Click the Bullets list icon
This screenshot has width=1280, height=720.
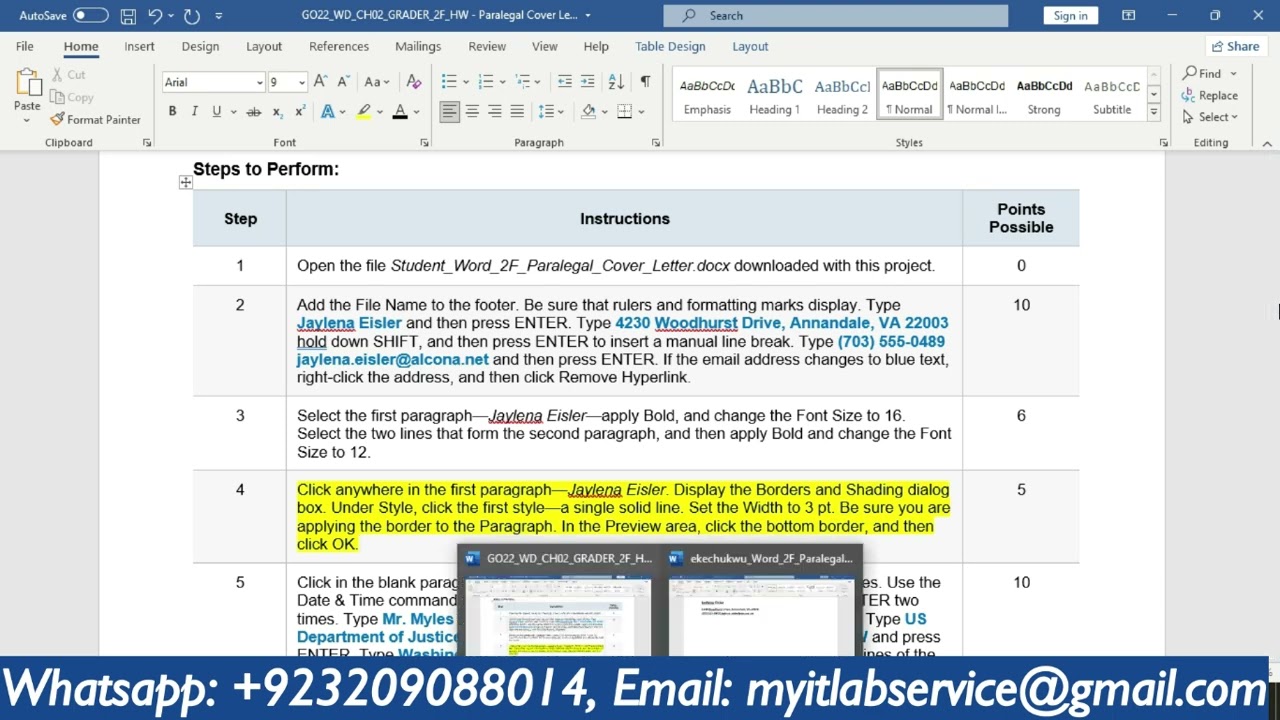[x=449, y=82]
